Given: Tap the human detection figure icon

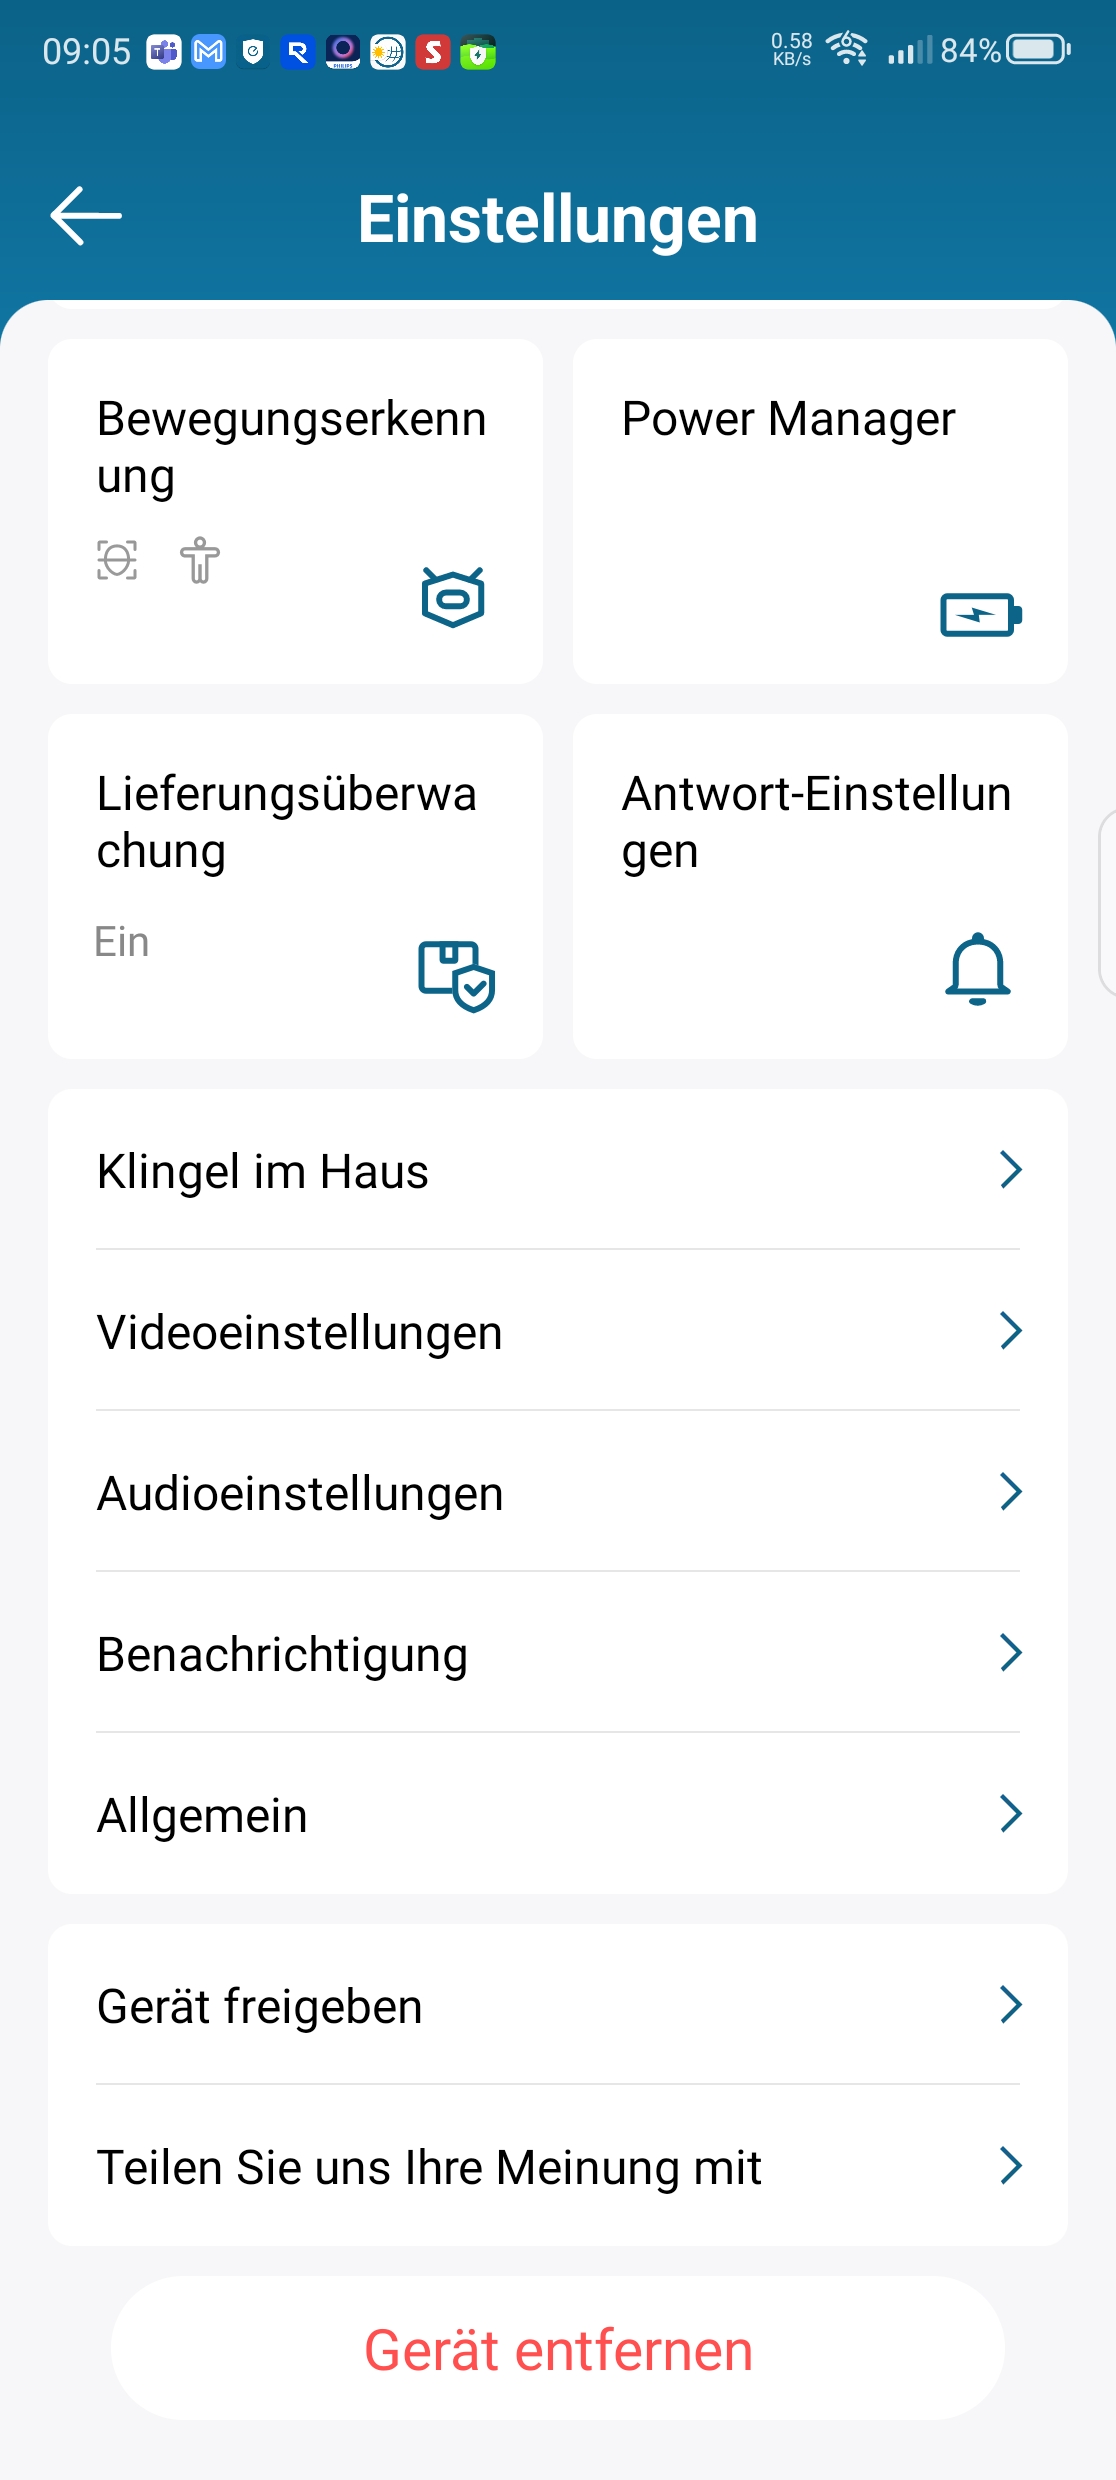Looking at the screenshot, I should pyautogui.click(x=199, y=560).
